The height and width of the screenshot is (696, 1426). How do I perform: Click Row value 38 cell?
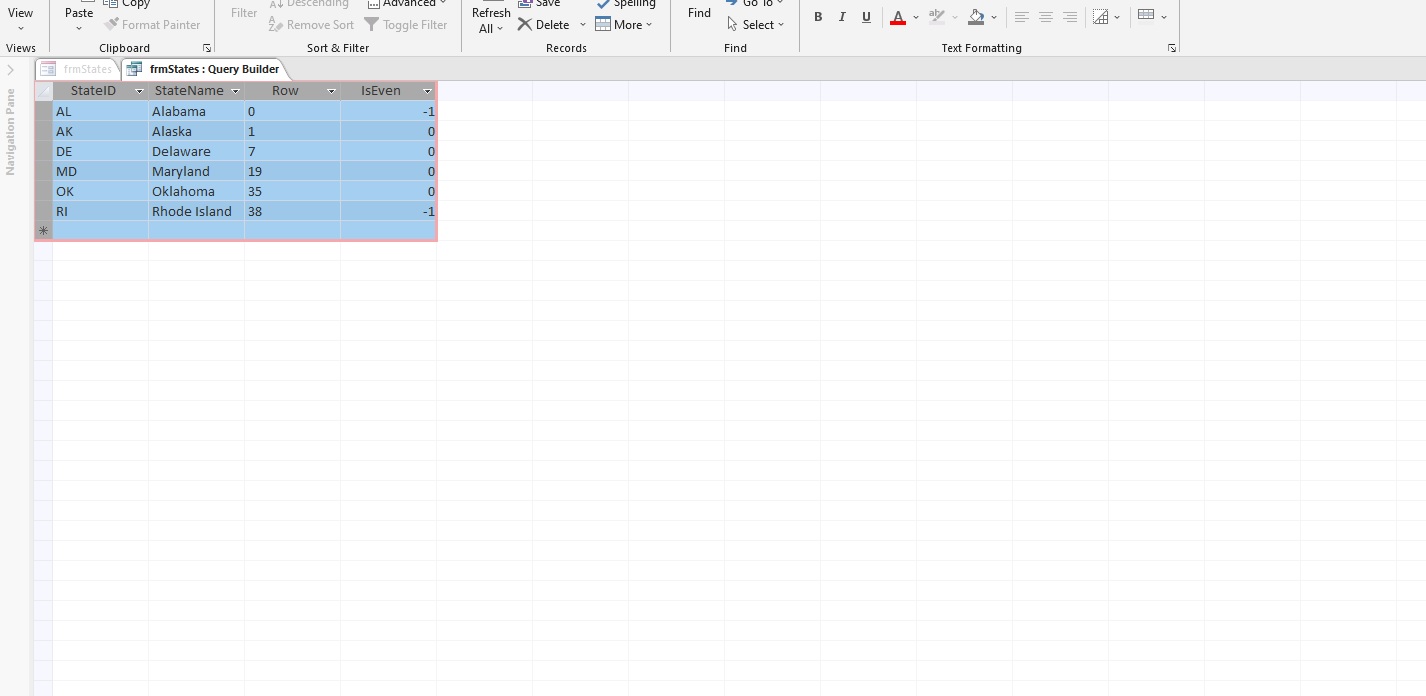pos(292,211)
